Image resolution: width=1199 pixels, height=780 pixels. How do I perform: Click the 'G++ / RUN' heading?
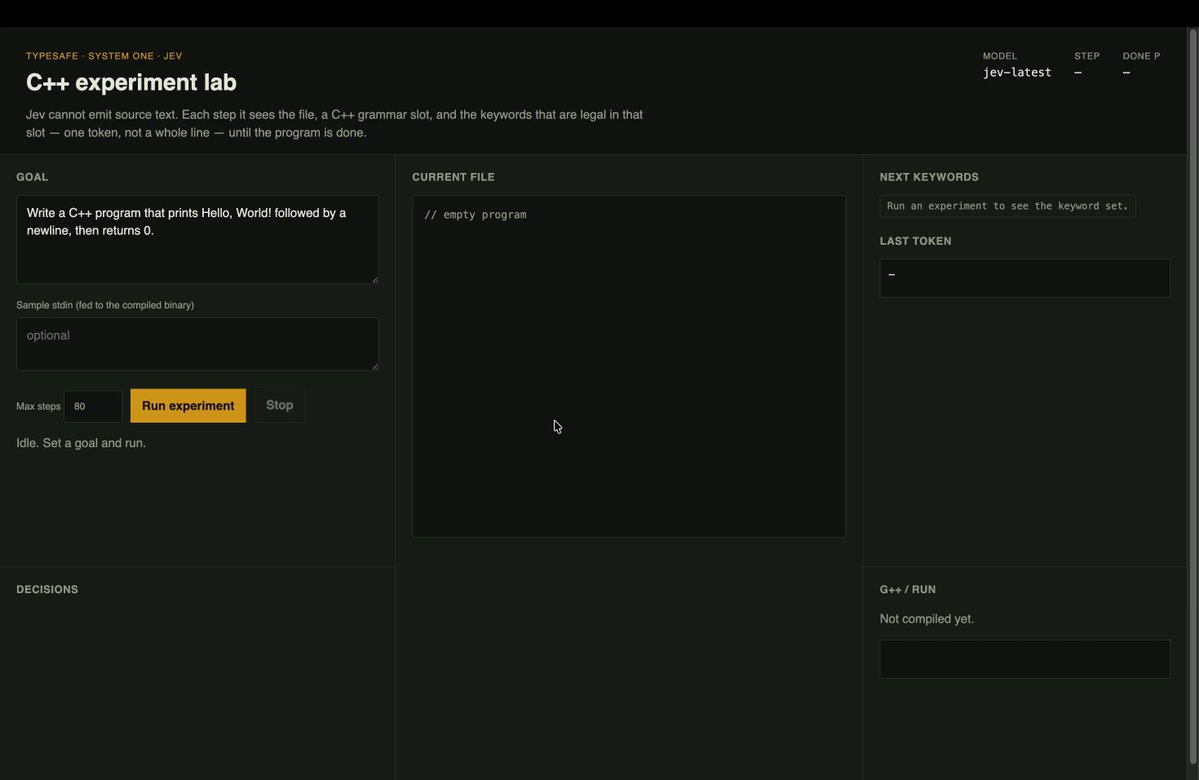point(908,590)
